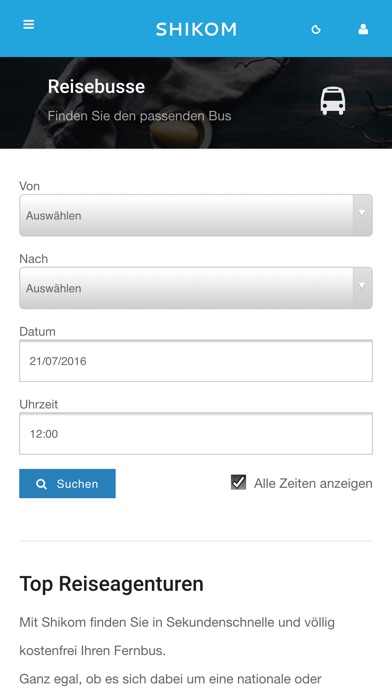Click the Suchen button
This screenshot has width=392, height=696.
67,483
